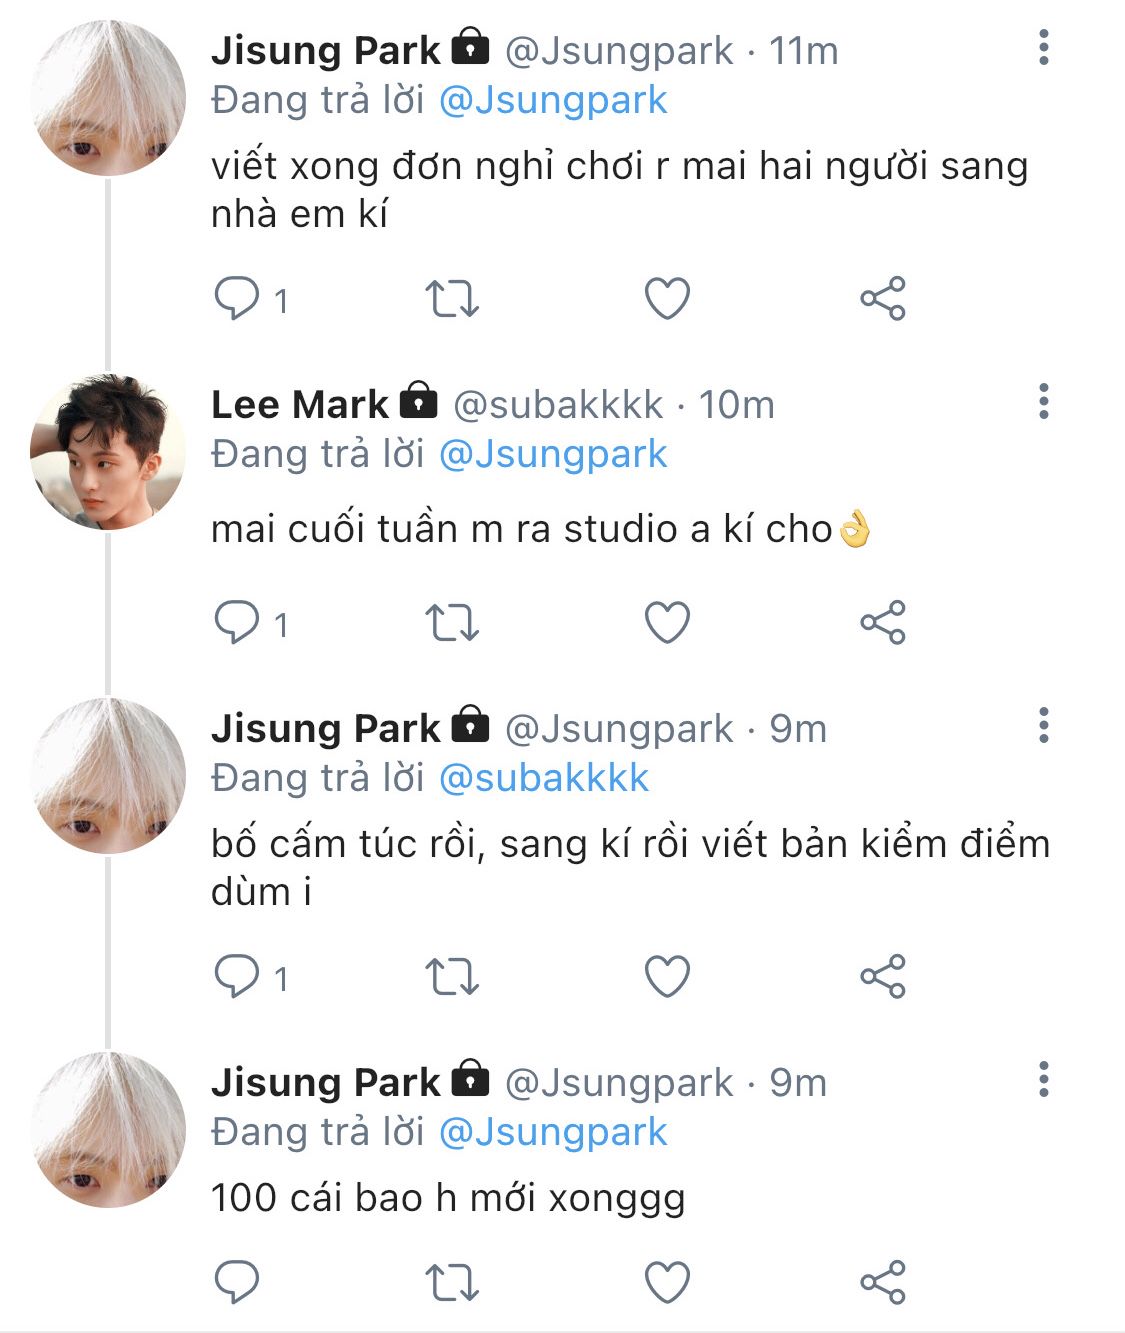This screenshot has height=1333, width=1125.
Task: Open @Jsungpark mention in Lee Mark's reply
Action: tap(553, 454)
